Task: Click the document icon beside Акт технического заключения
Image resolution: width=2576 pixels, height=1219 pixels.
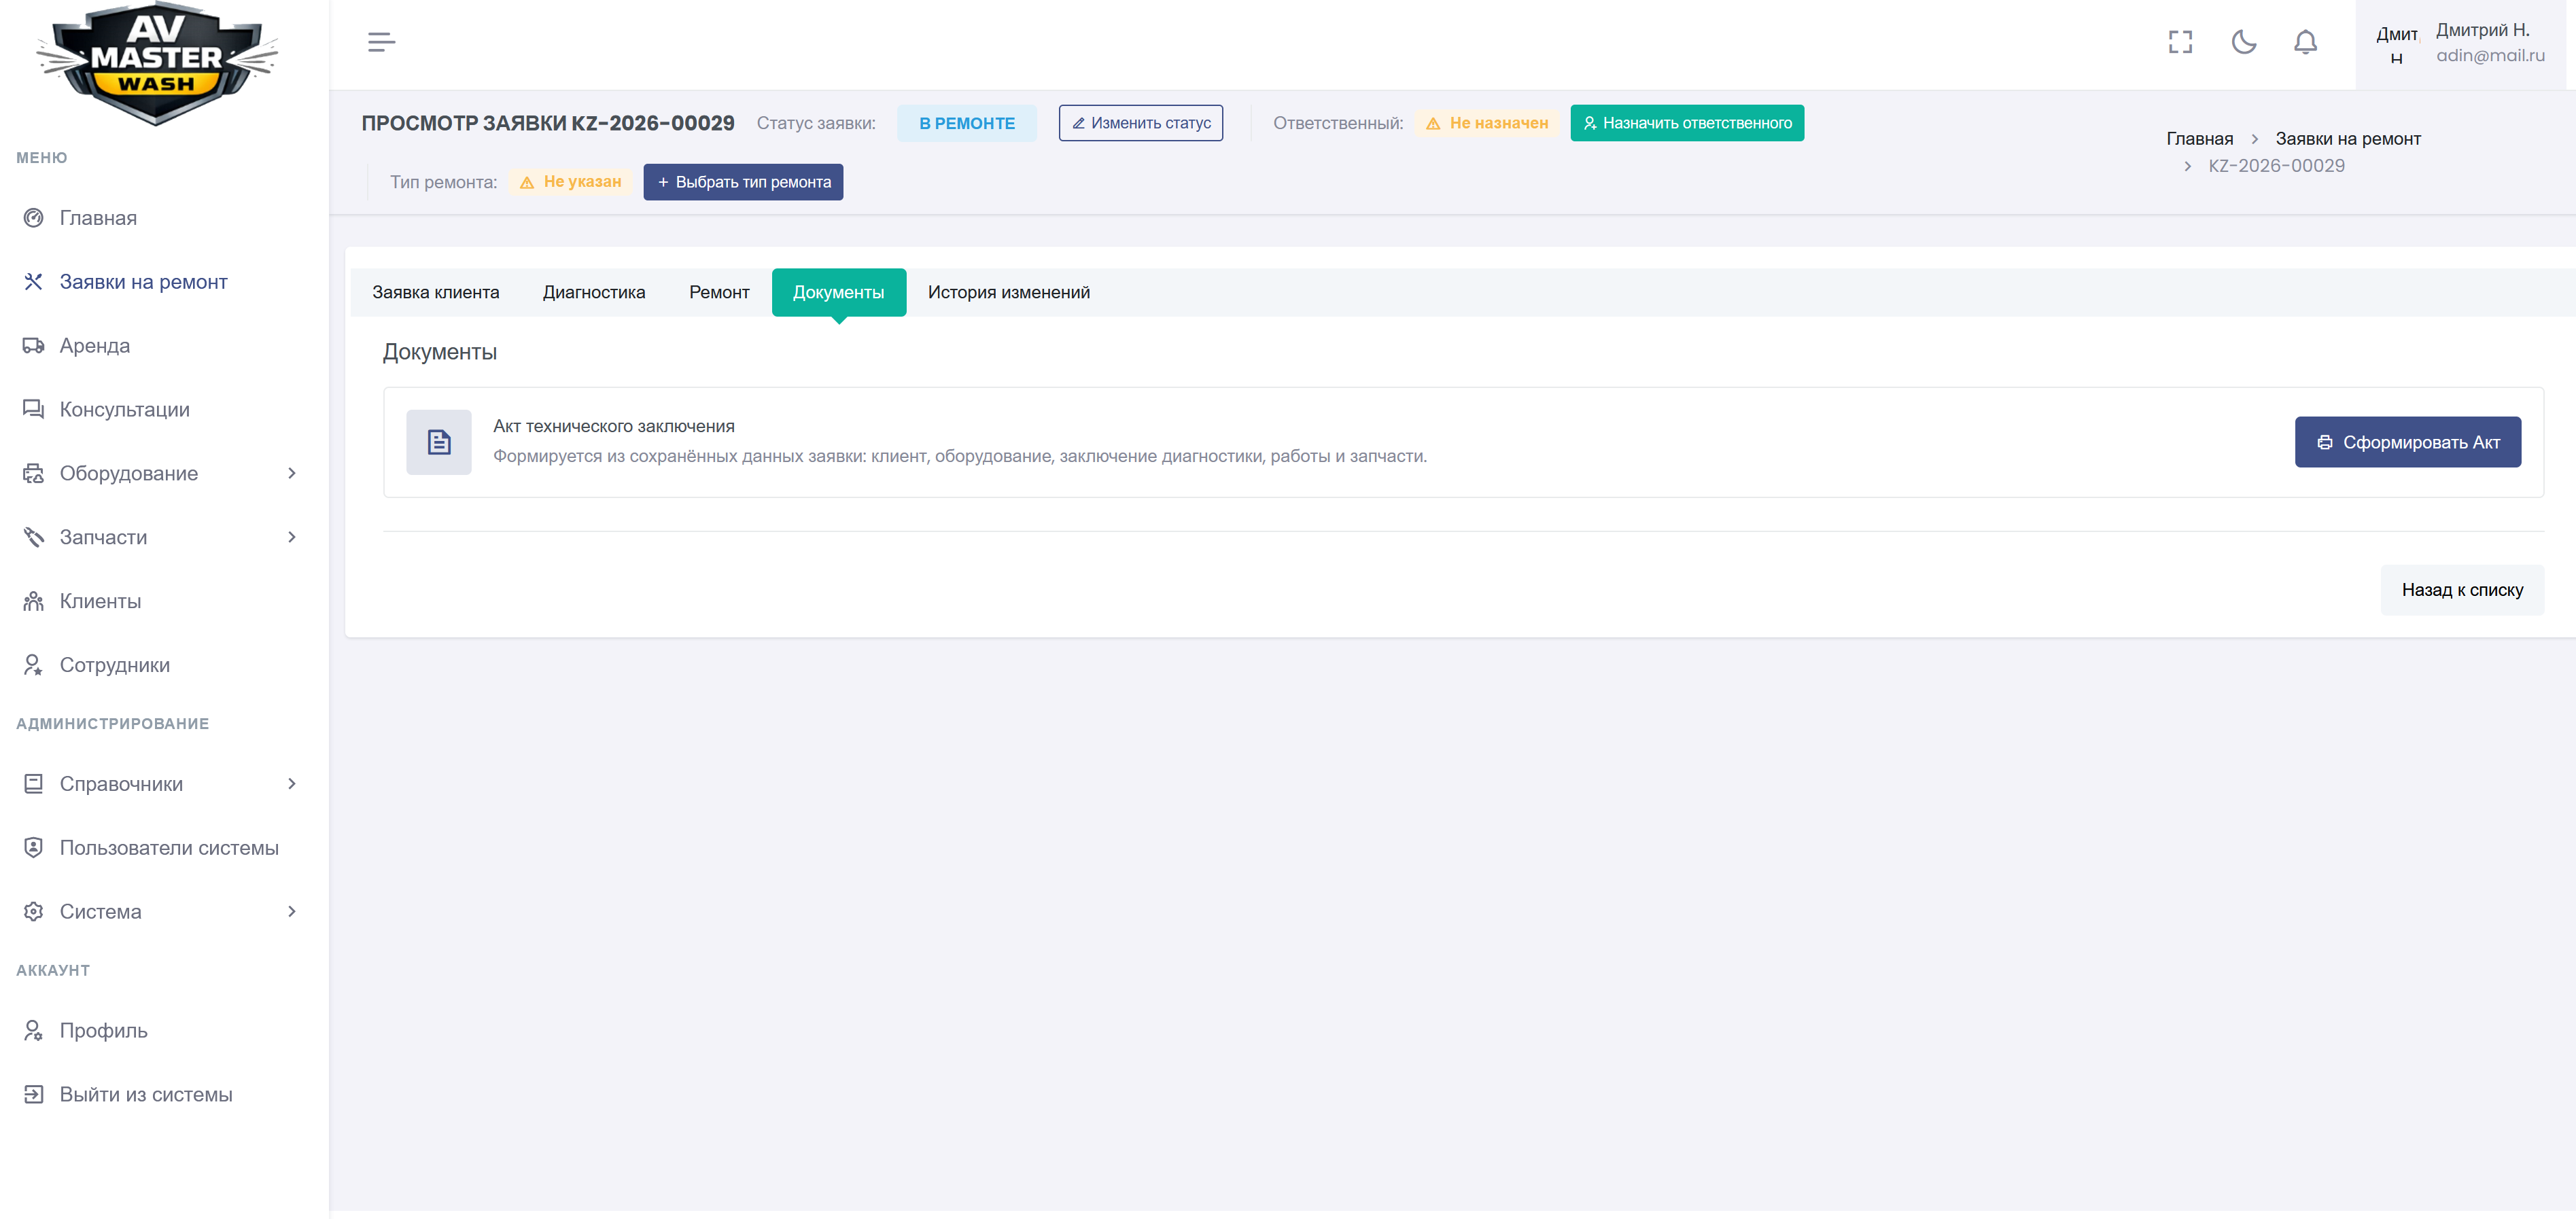Action: (439, 442)
